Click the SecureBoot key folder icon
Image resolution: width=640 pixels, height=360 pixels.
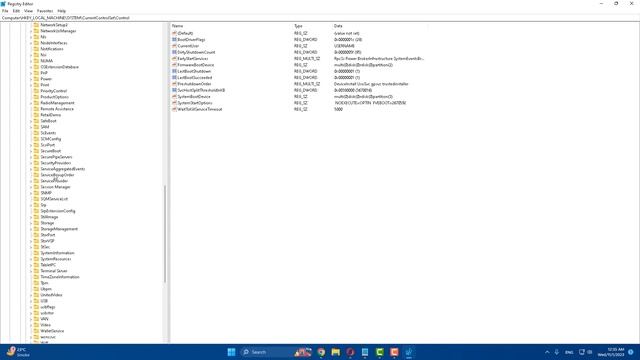tap(36, 151)
